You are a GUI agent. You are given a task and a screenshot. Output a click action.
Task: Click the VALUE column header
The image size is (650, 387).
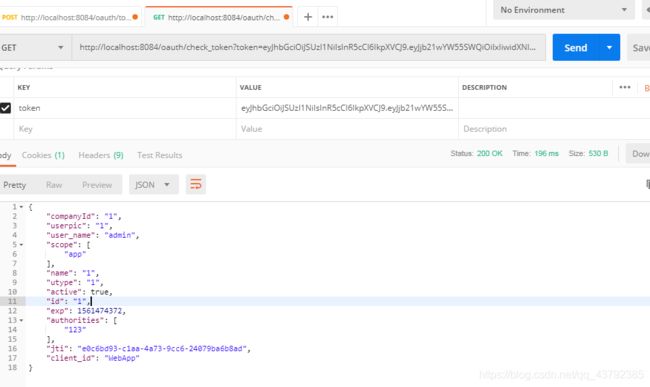[x=250, y=87]
